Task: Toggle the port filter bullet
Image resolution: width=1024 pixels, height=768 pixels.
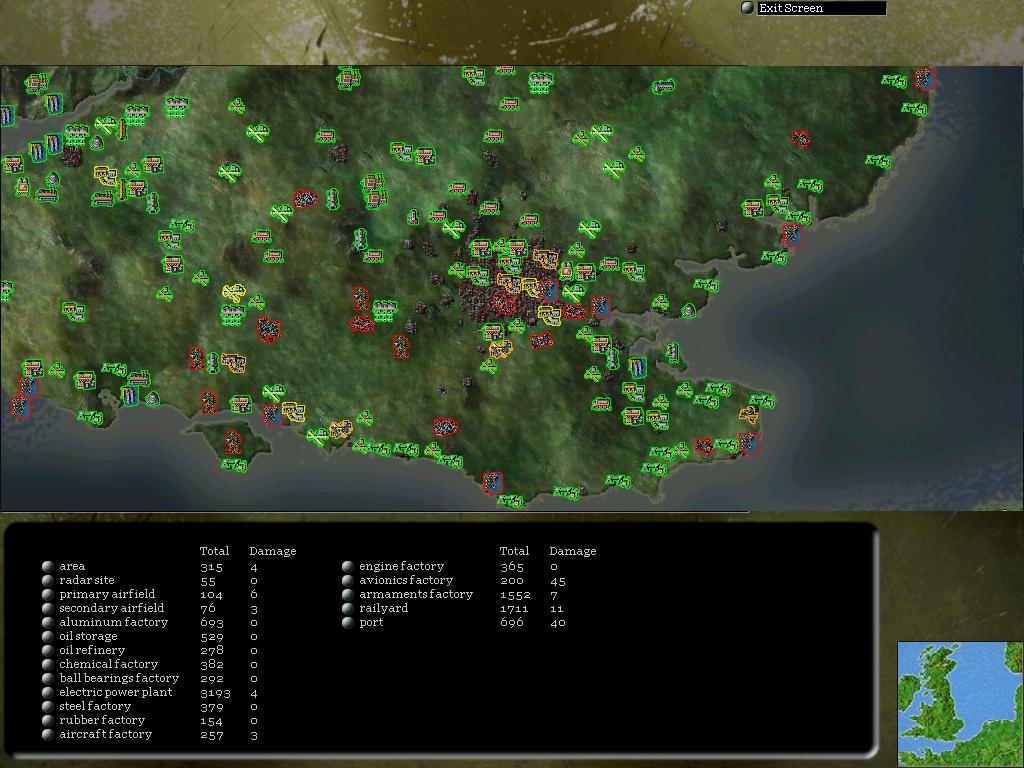Action: [x=347, y=622]
